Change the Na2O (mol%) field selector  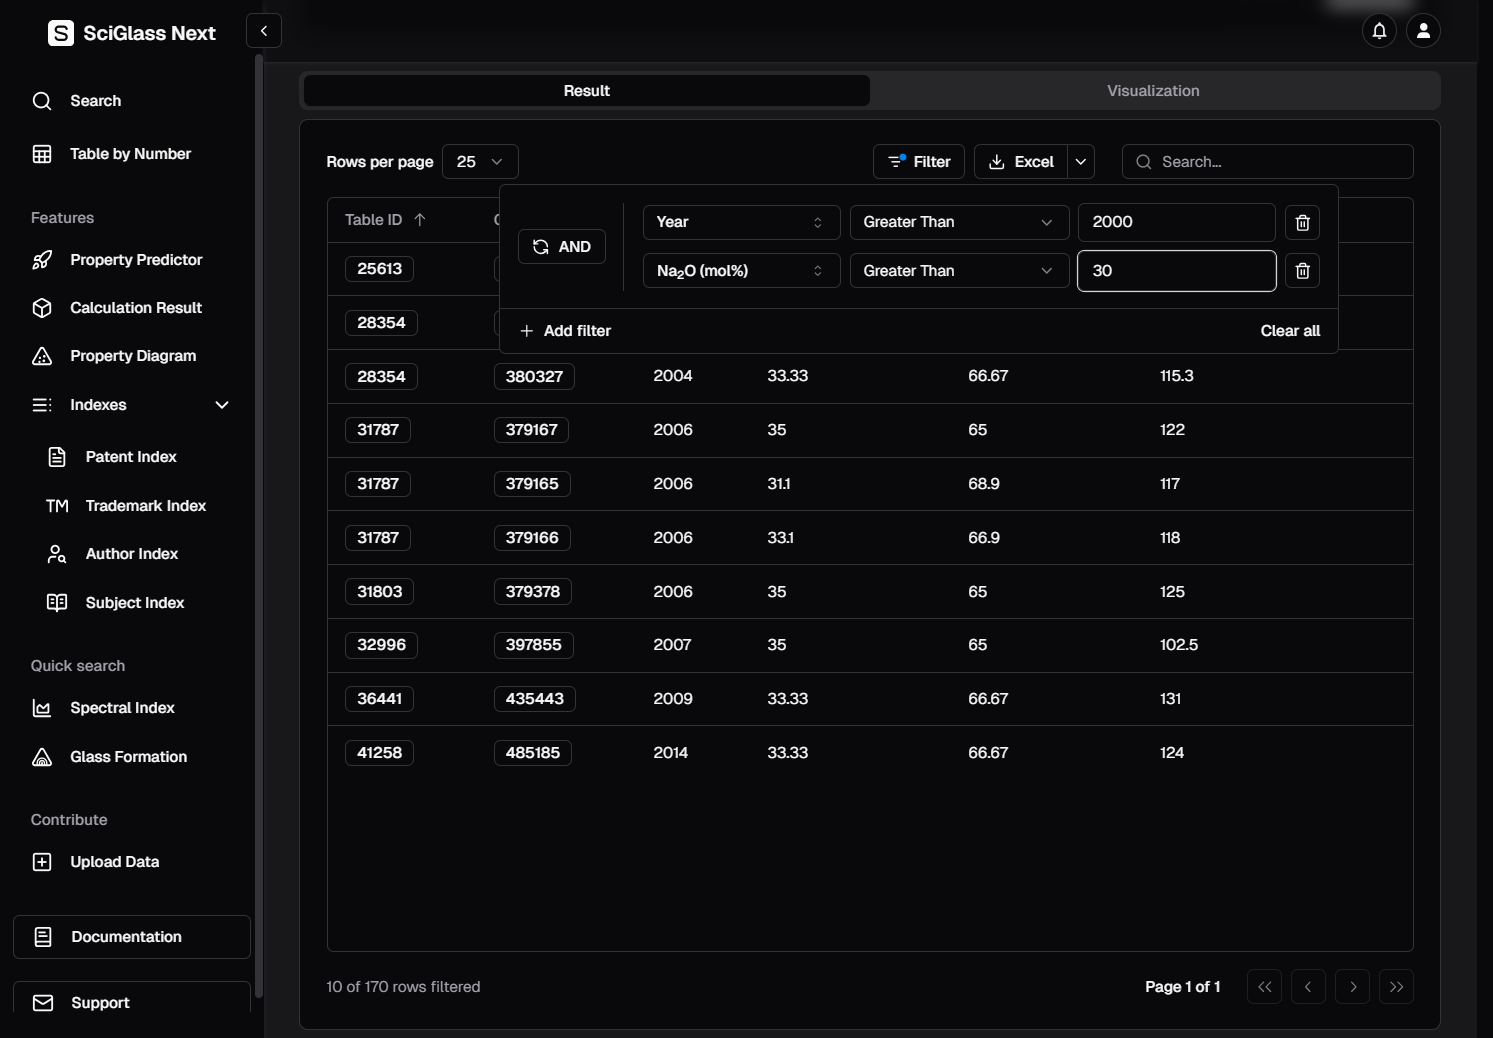tap(740, 271)
